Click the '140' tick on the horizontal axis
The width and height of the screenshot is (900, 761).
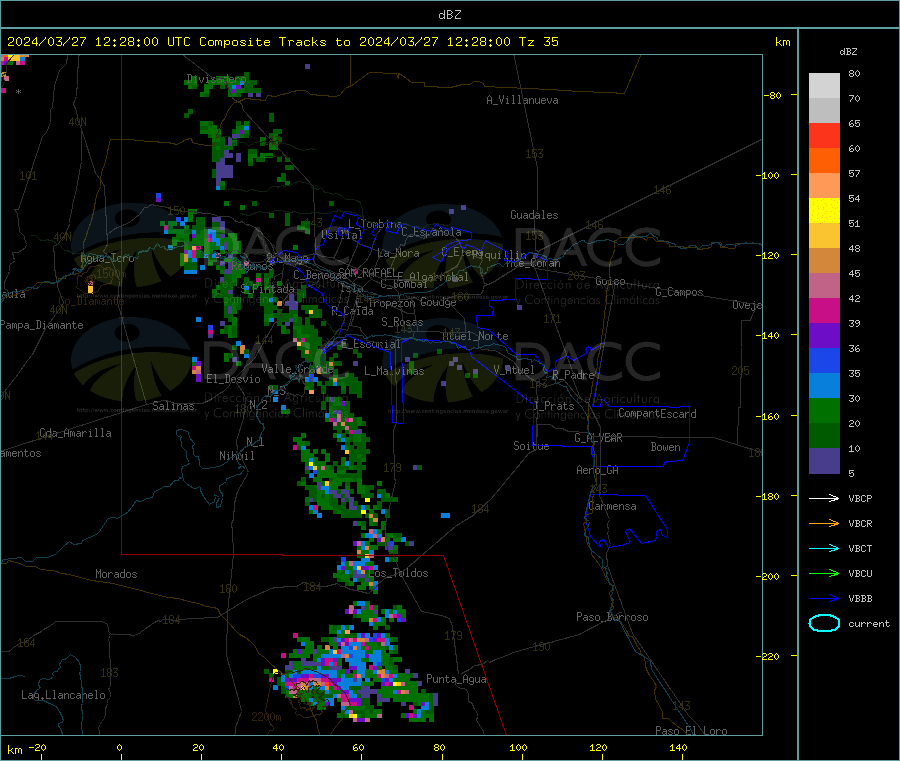click(678, 747)
